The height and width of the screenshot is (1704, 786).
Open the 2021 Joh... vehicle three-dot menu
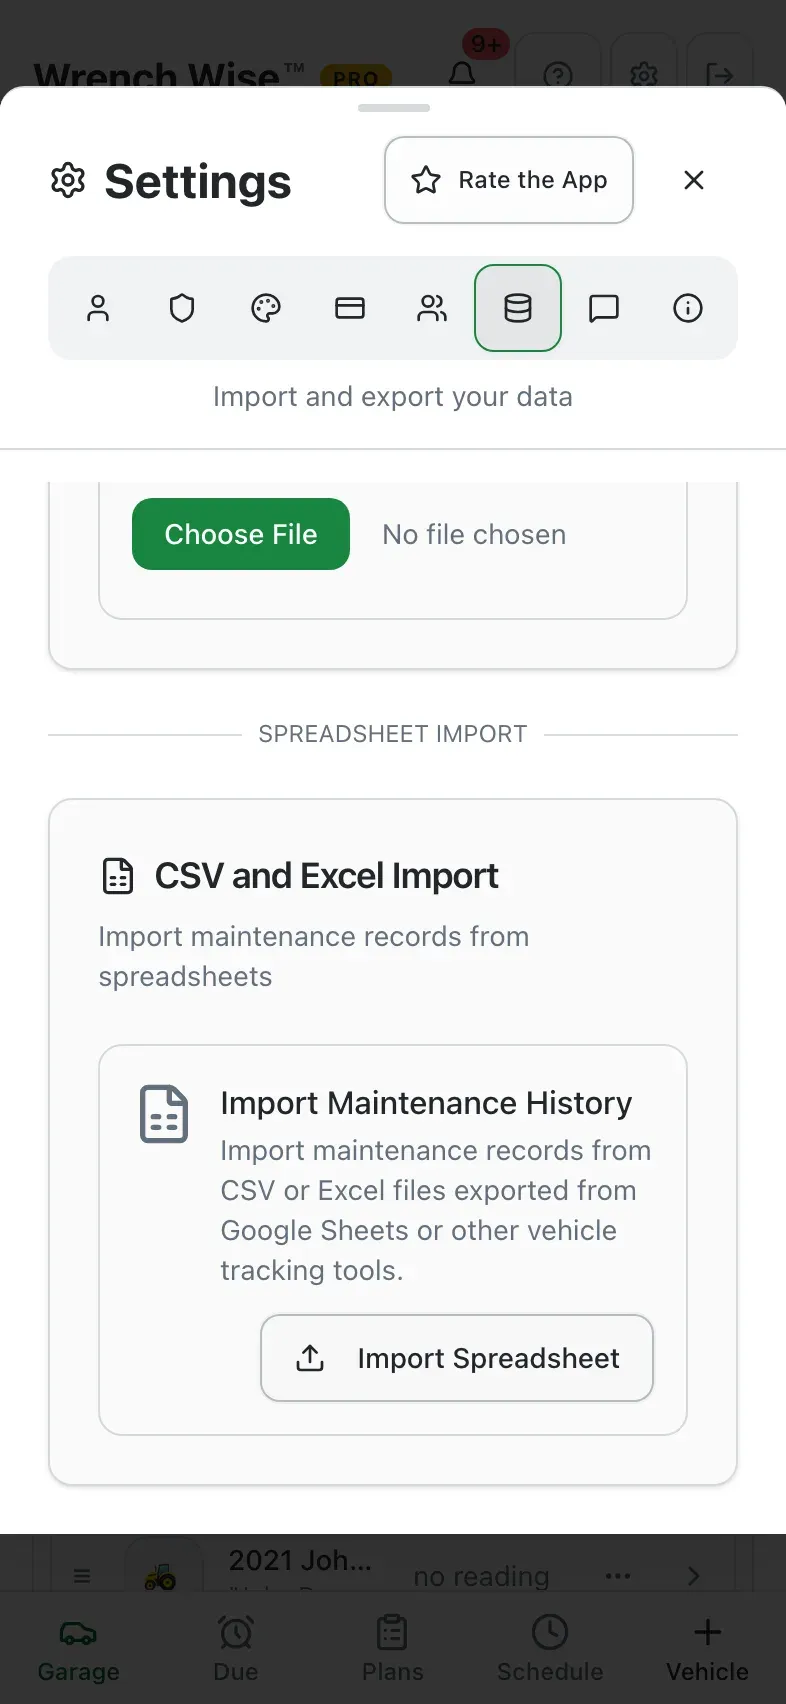(x=618, y=1576)
